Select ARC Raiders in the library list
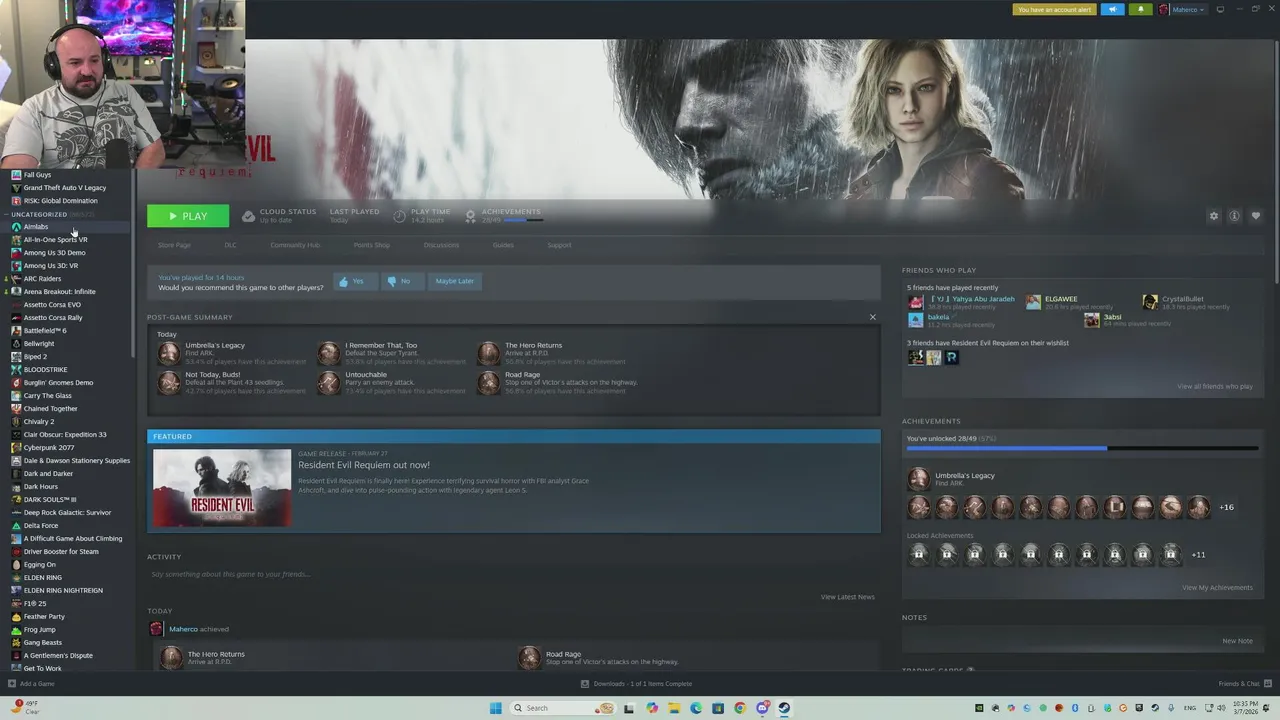The image size is (1280, 720). (x=42, y=279)
